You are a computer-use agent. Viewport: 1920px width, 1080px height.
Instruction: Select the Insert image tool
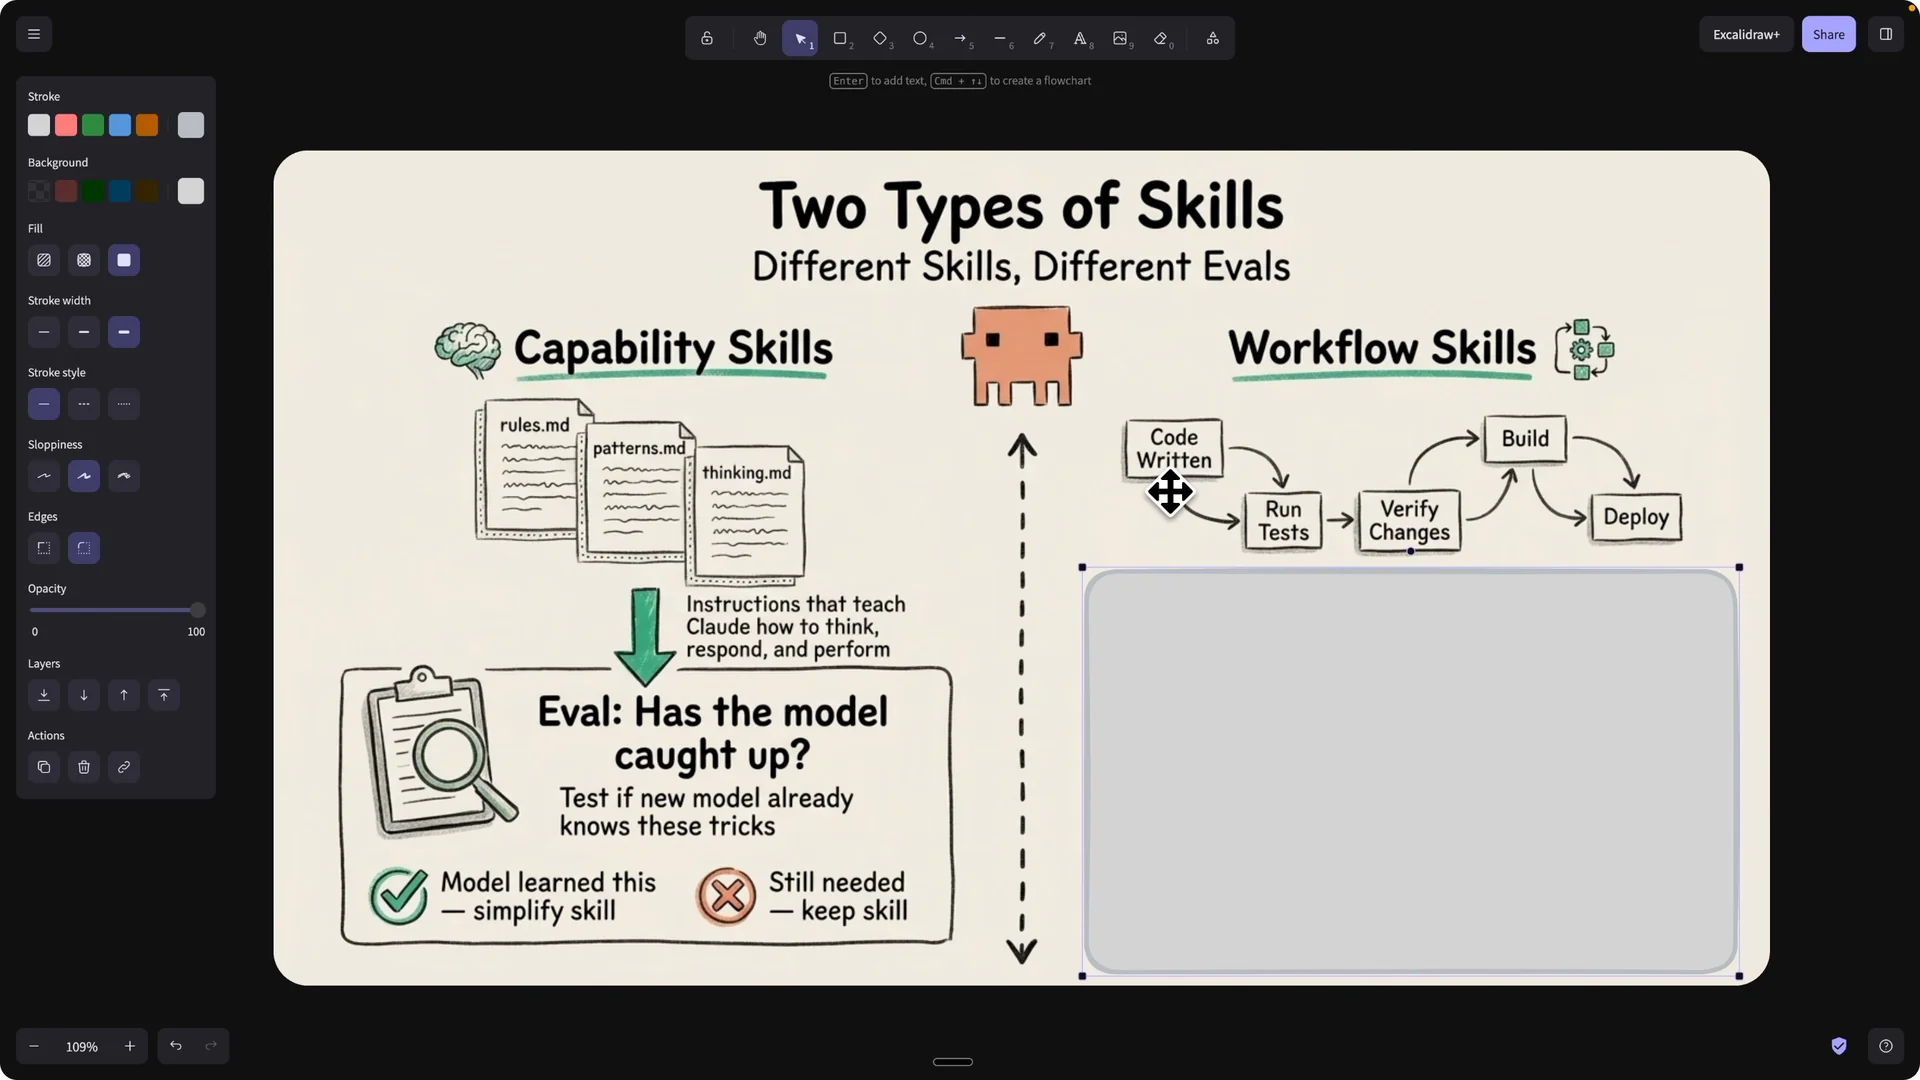coord(1120,38)
